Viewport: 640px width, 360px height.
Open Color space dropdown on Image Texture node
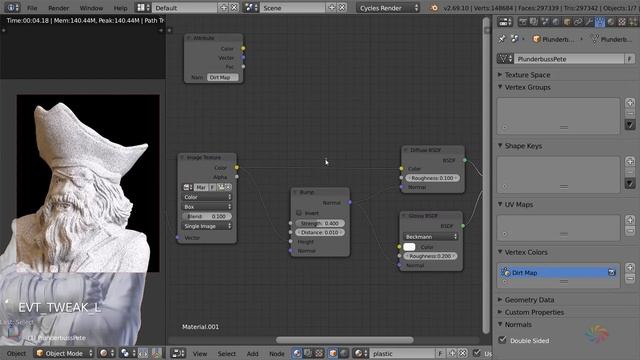(207, 197)
